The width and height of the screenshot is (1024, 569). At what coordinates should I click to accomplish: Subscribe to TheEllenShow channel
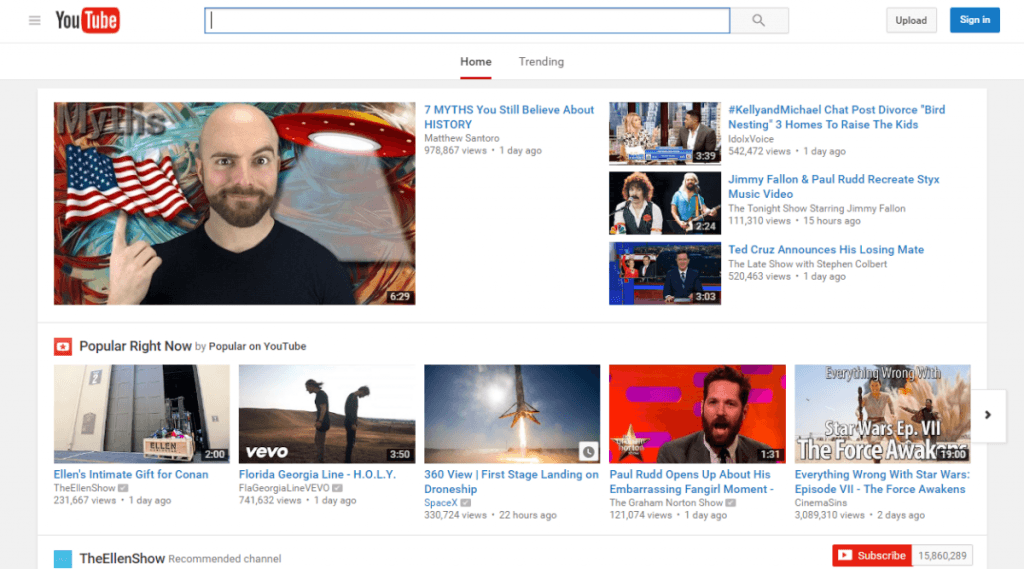click(x=871, y=556)
